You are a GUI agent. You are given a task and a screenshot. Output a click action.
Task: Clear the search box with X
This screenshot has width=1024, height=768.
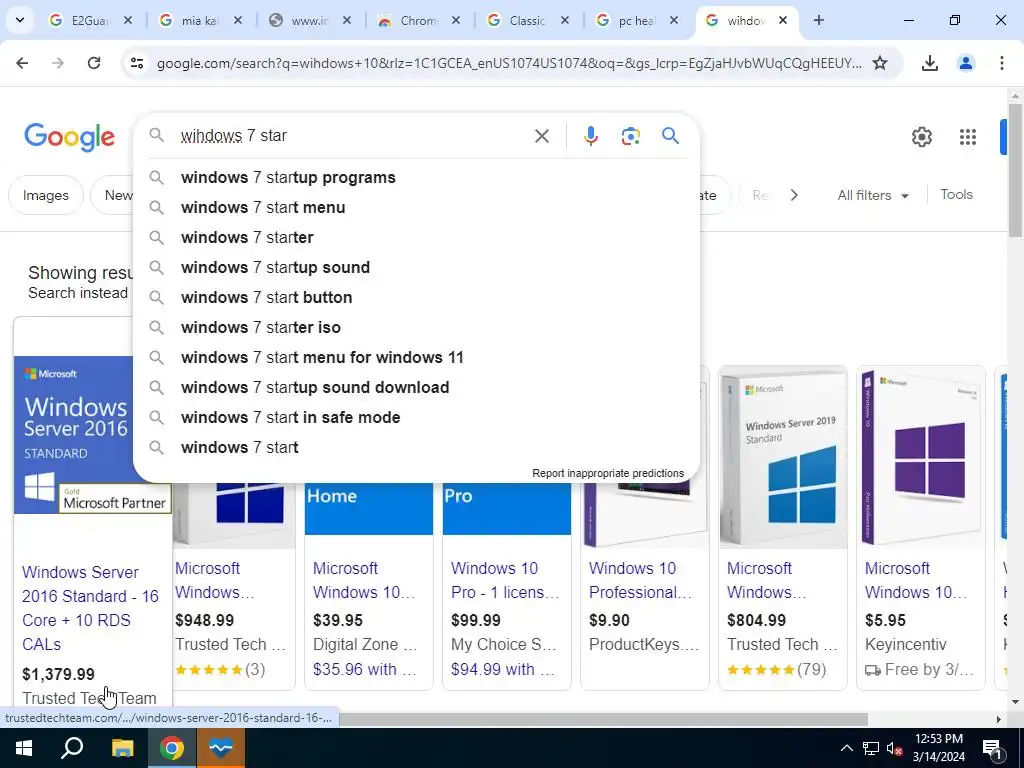[x=541, y=136]
